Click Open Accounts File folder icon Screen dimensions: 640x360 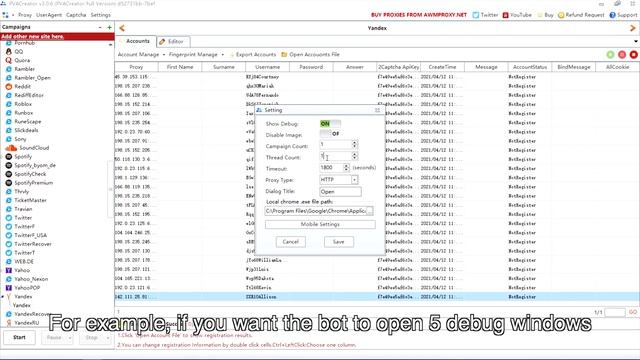pyautogui.click(x=284, y=55)
